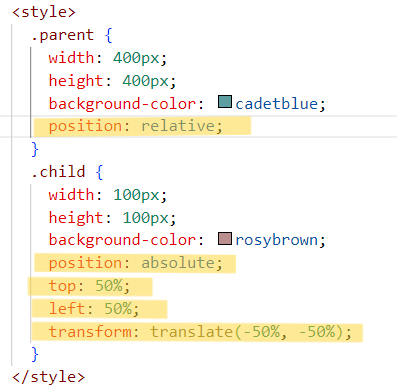Click the .parent selector

(x=62, y=35)
